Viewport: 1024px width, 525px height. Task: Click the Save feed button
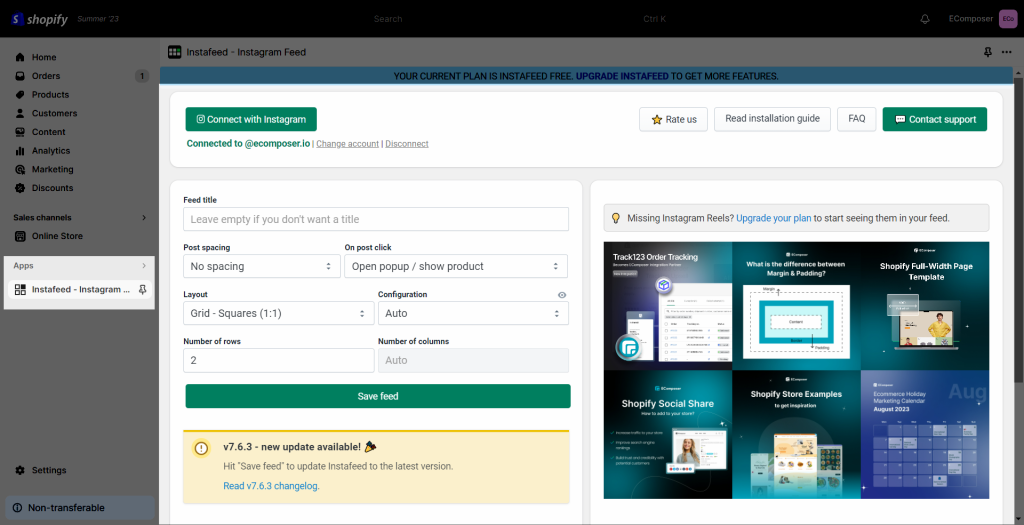coord(378,396)
